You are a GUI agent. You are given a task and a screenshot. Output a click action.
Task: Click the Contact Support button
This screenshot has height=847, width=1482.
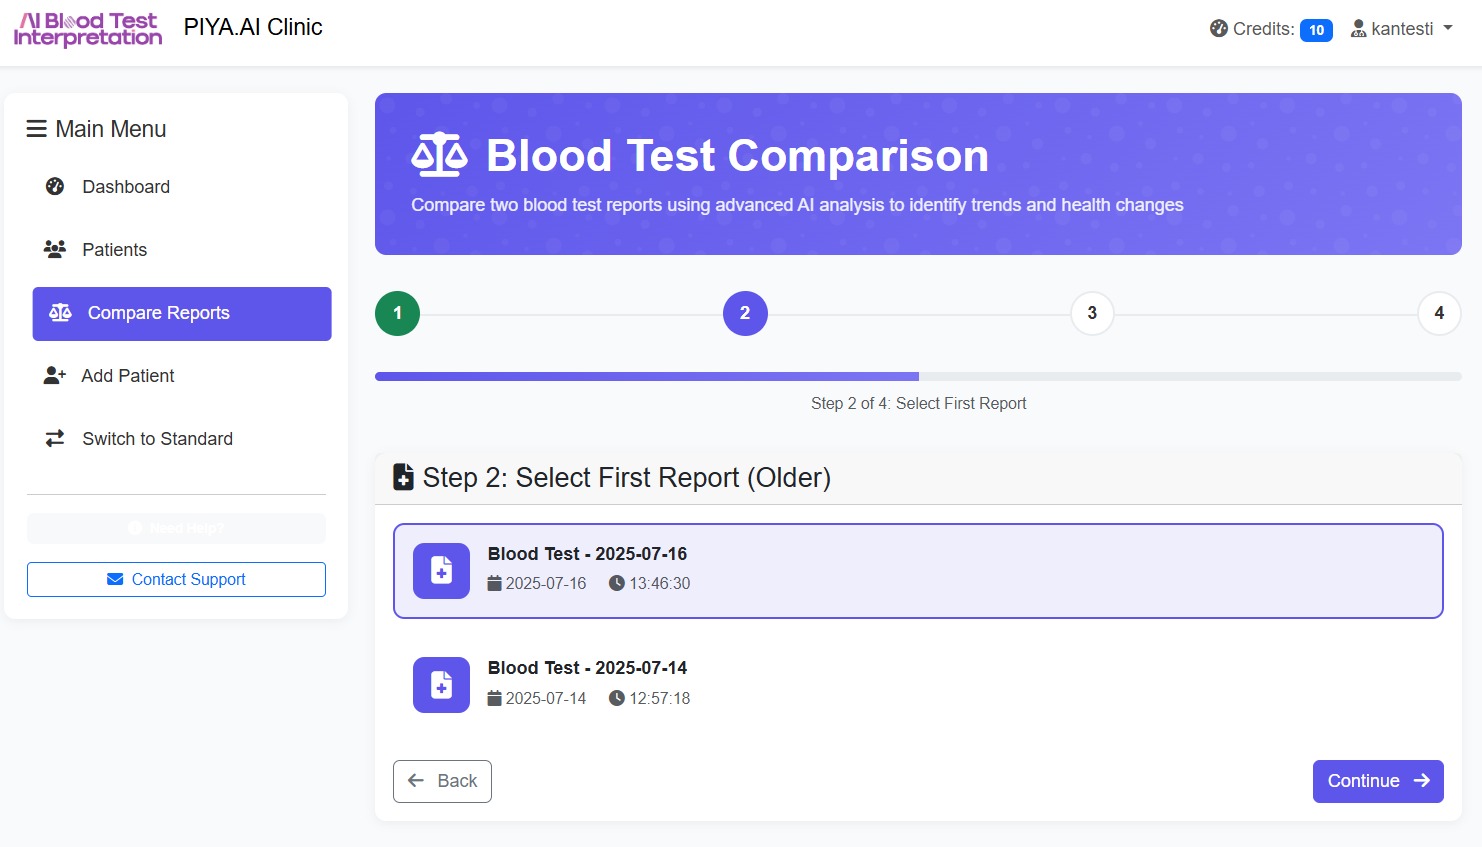click(x=176, y=580)
